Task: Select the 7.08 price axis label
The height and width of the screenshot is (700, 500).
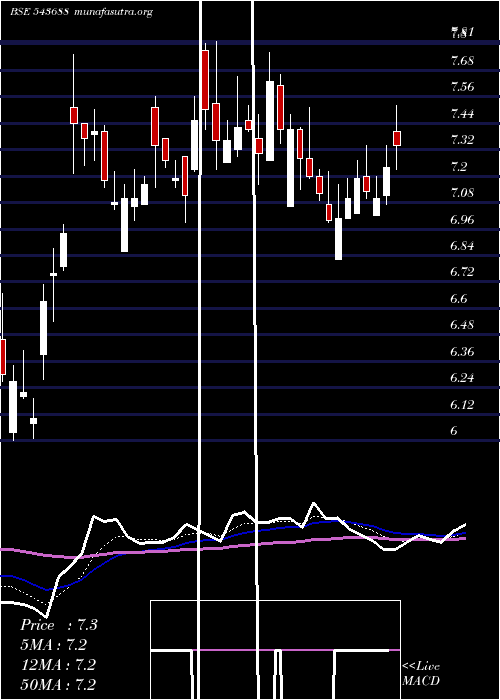Action: coord(462,193)
